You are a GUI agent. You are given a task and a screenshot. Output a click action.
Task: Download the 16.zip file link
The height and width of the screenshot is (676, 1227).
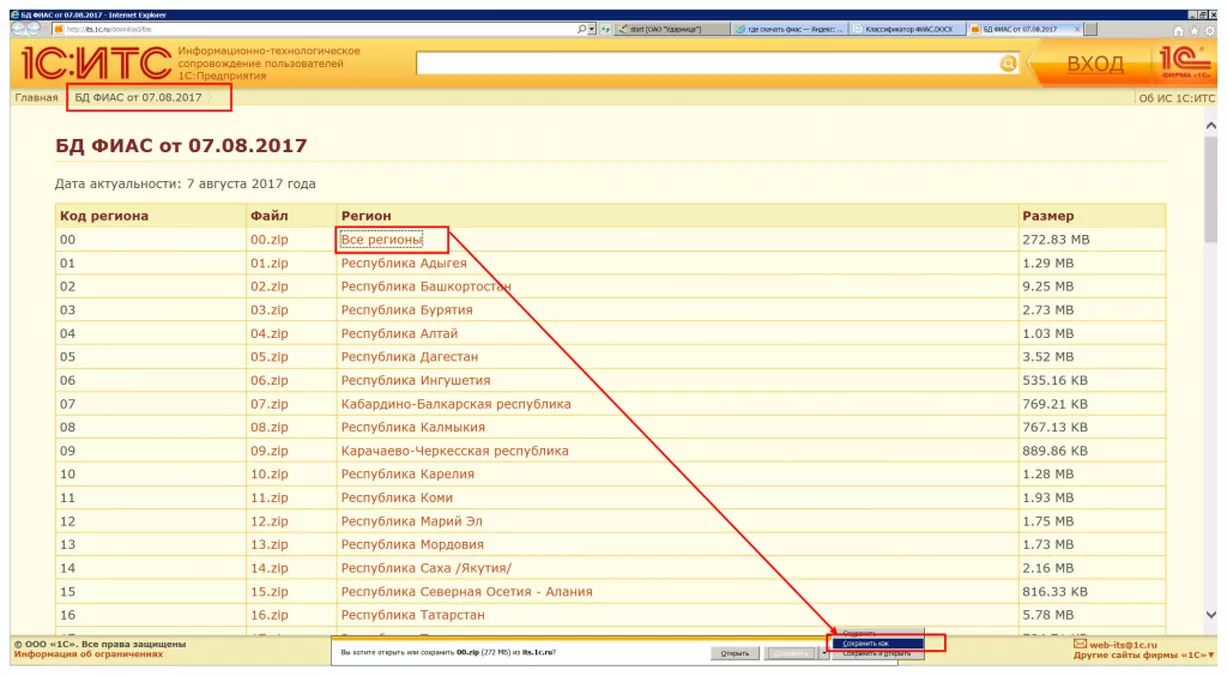click(269, 616)
